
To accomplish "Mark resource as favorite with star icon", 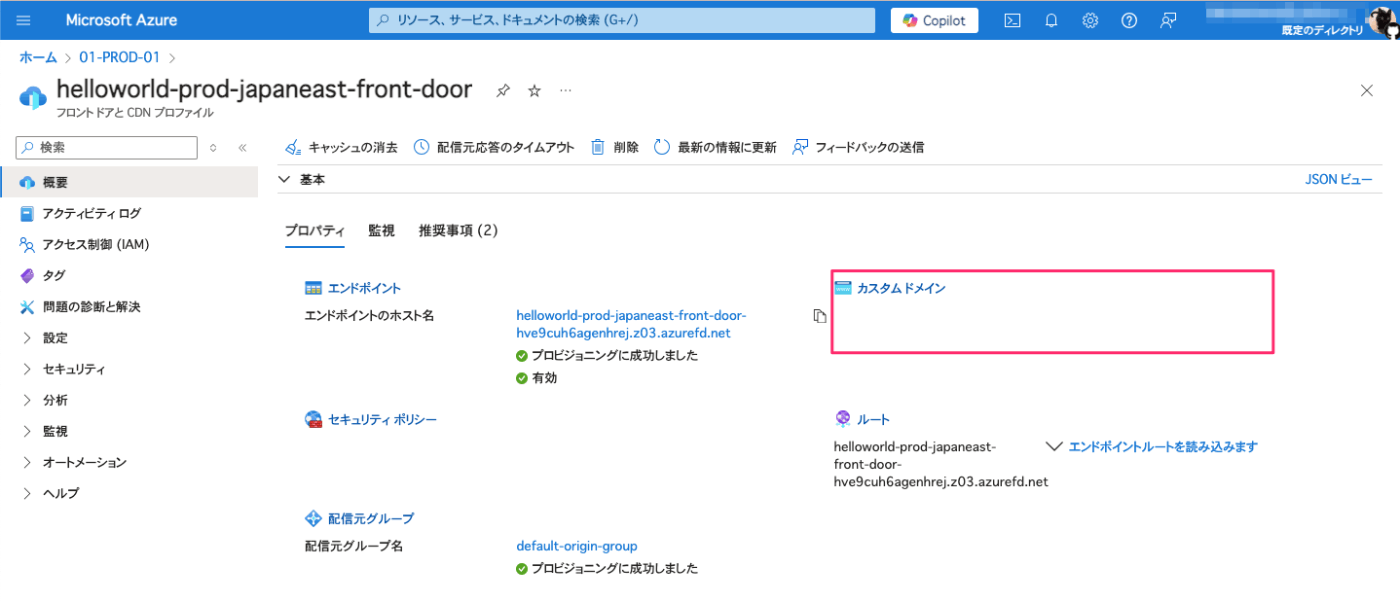I will (x=534, y=91).
